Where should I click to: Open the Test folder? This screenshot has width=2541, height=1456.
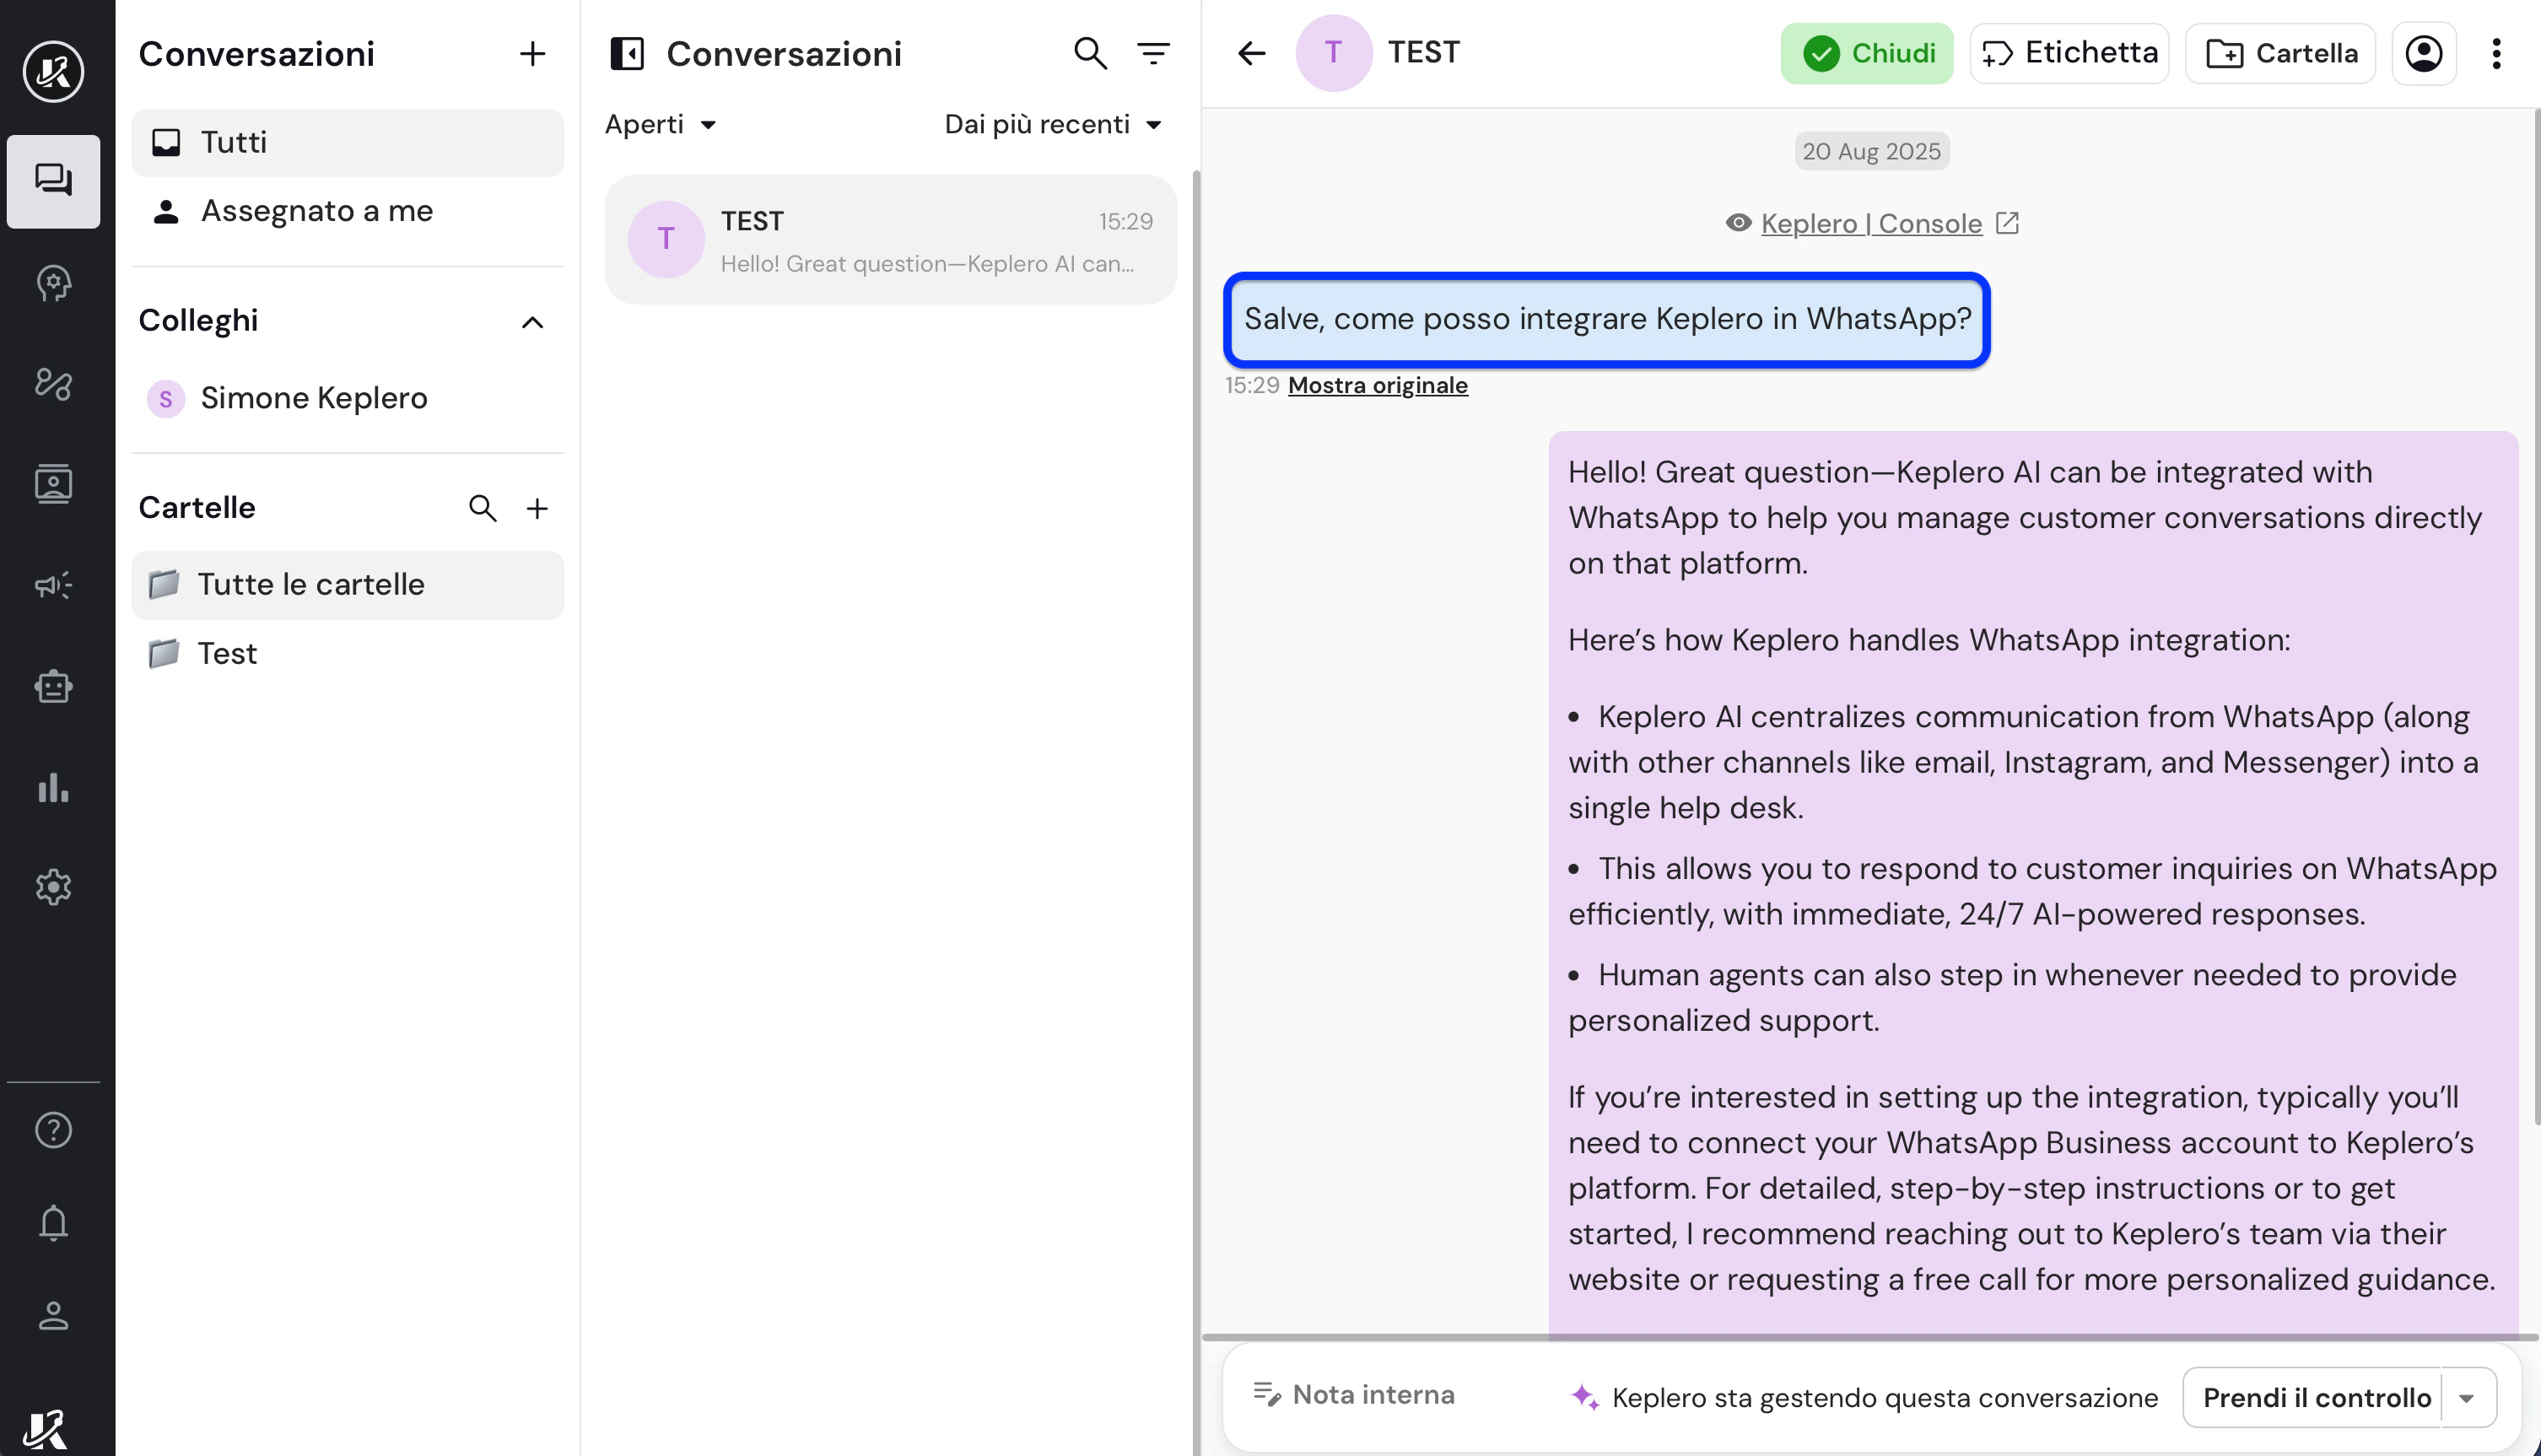348,654
